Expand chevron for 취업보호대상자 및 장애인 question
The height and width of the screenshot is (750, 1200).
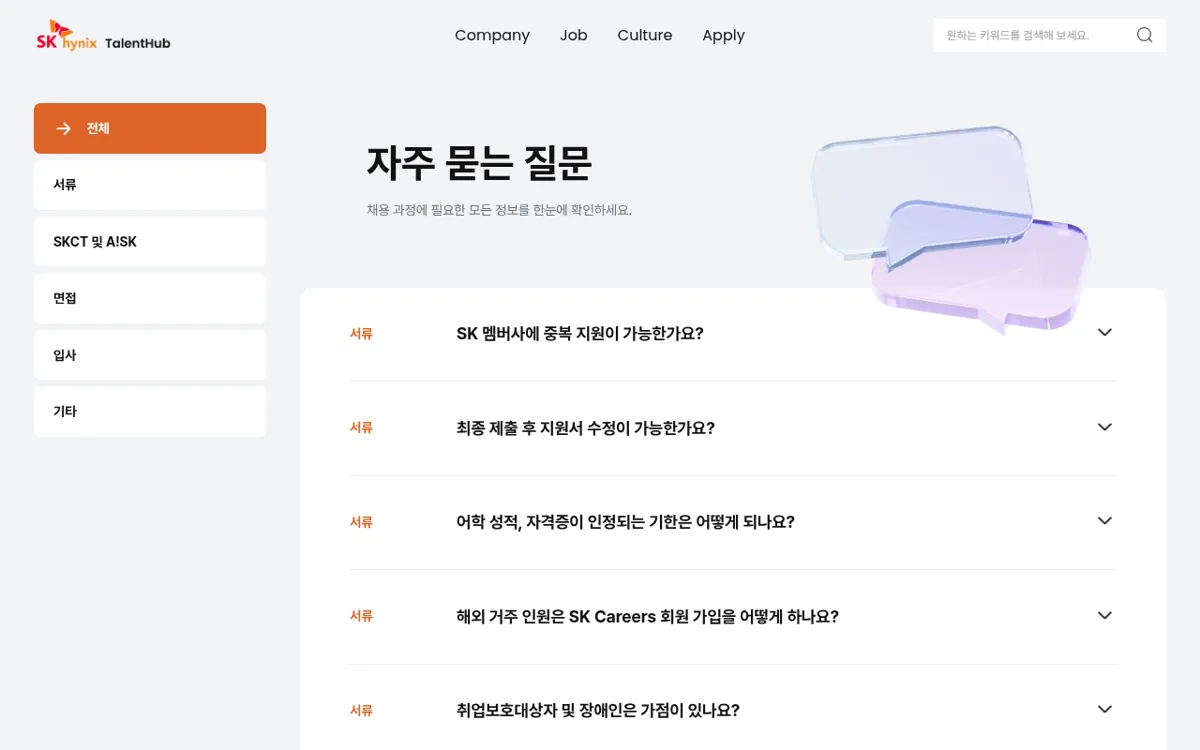(x=1105, y=710)
